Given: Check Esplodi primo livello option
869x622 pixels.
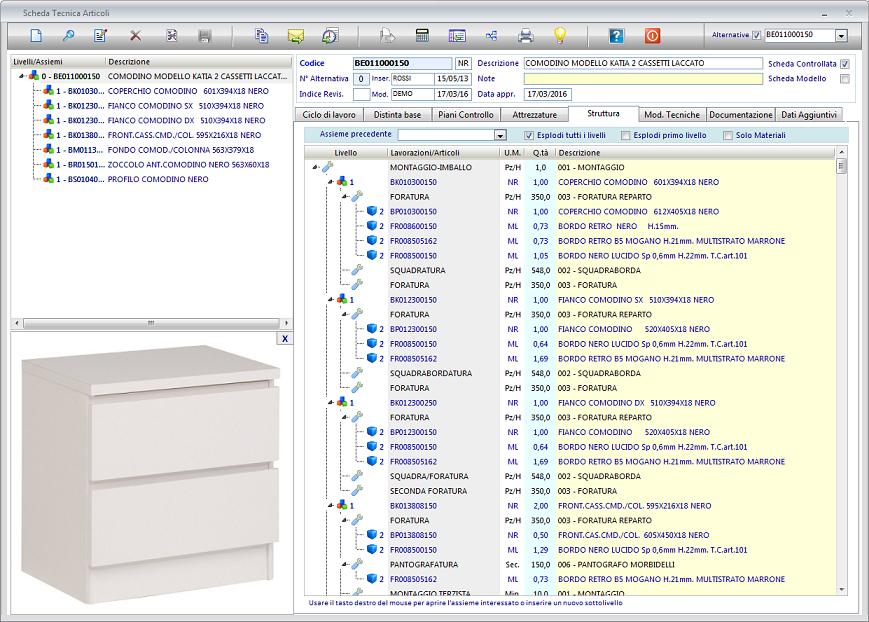Looking at the screenshot, I should pyautogui.click(x=626, y=135).
